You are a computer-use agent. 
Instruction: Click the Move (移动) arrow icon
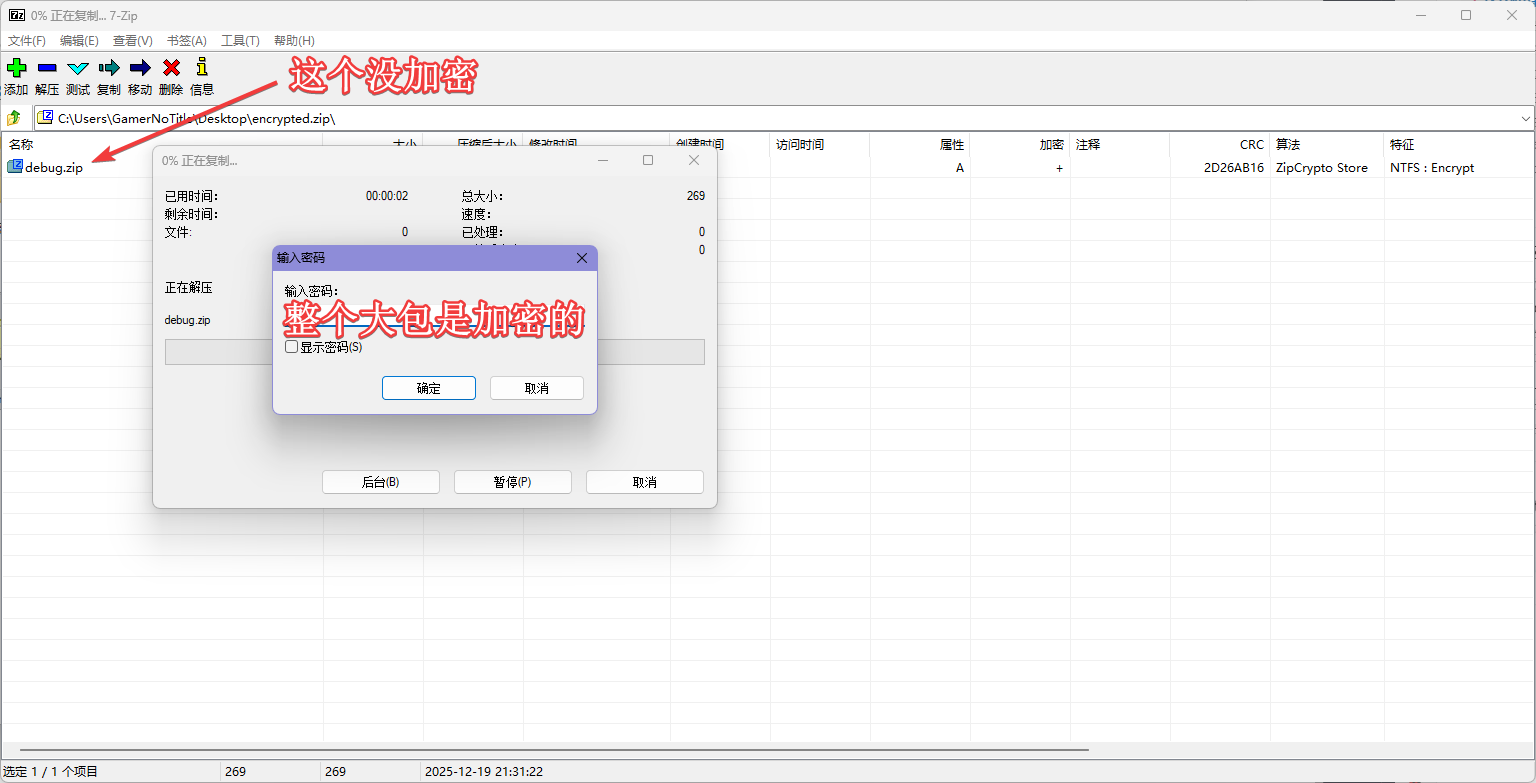pos(140,68)
